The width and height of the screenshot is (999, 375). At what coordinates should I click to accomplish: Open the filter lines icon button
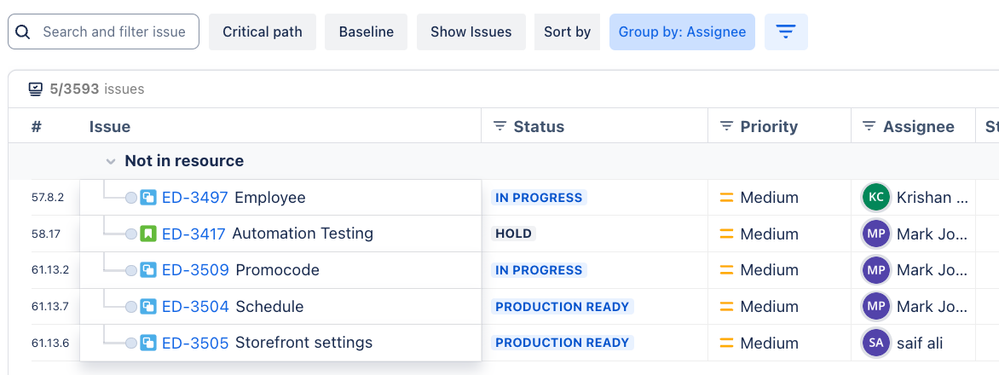click(786, 32)
